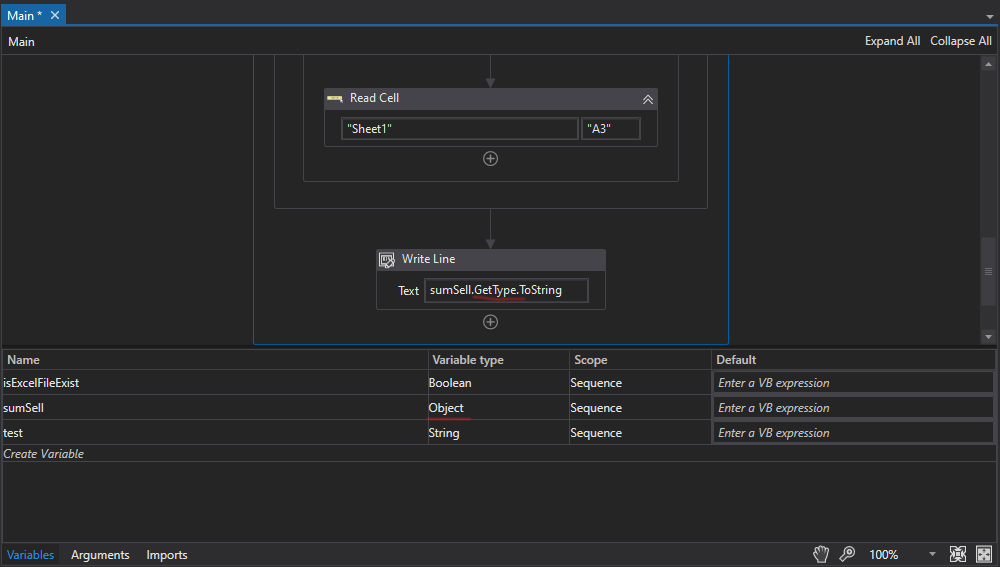The image size is (1000, 567).
Task: Open Boolean type dropdown for isExcelFileExist
Action: 498,383
